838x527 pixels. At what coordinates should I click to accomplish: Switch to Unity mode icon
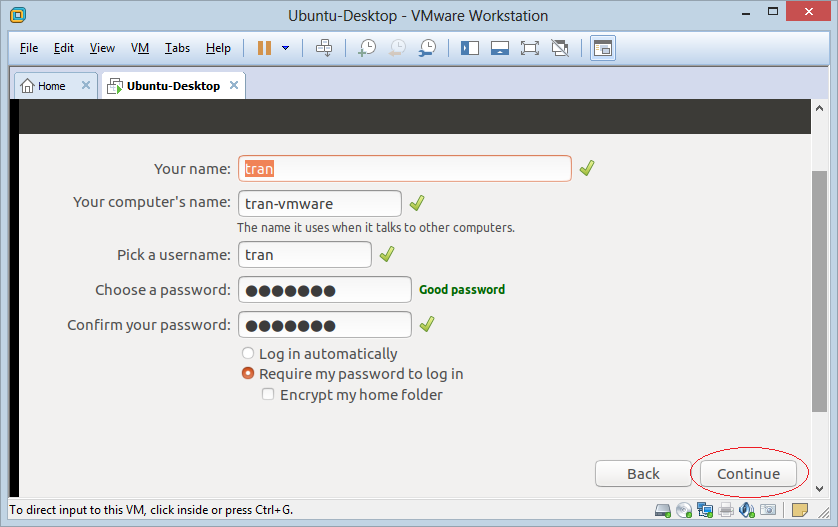(560, 48)
